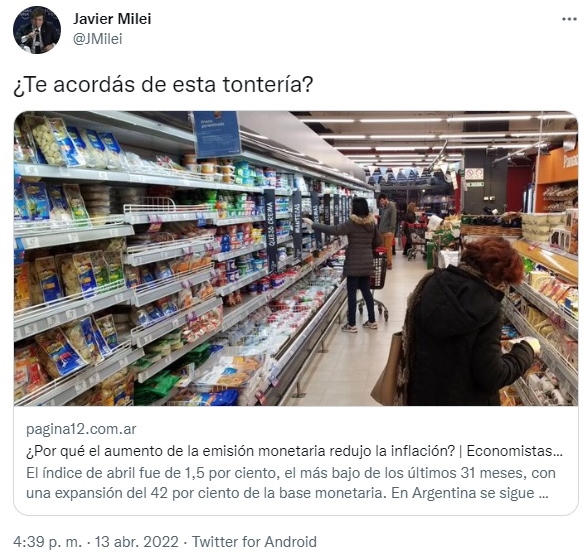Click the blue hanging sign in the photo
This screenshot has height=554, width=585.
[217, 134]
